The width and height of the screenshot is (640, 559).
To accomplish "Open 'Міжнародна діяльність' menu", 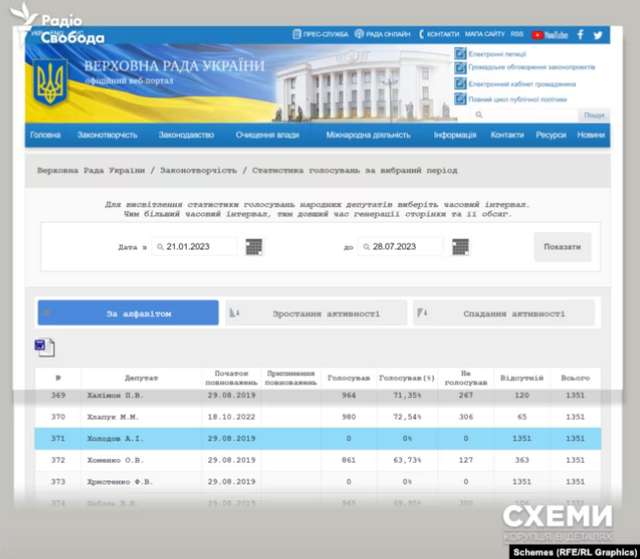I will [367, 135].
